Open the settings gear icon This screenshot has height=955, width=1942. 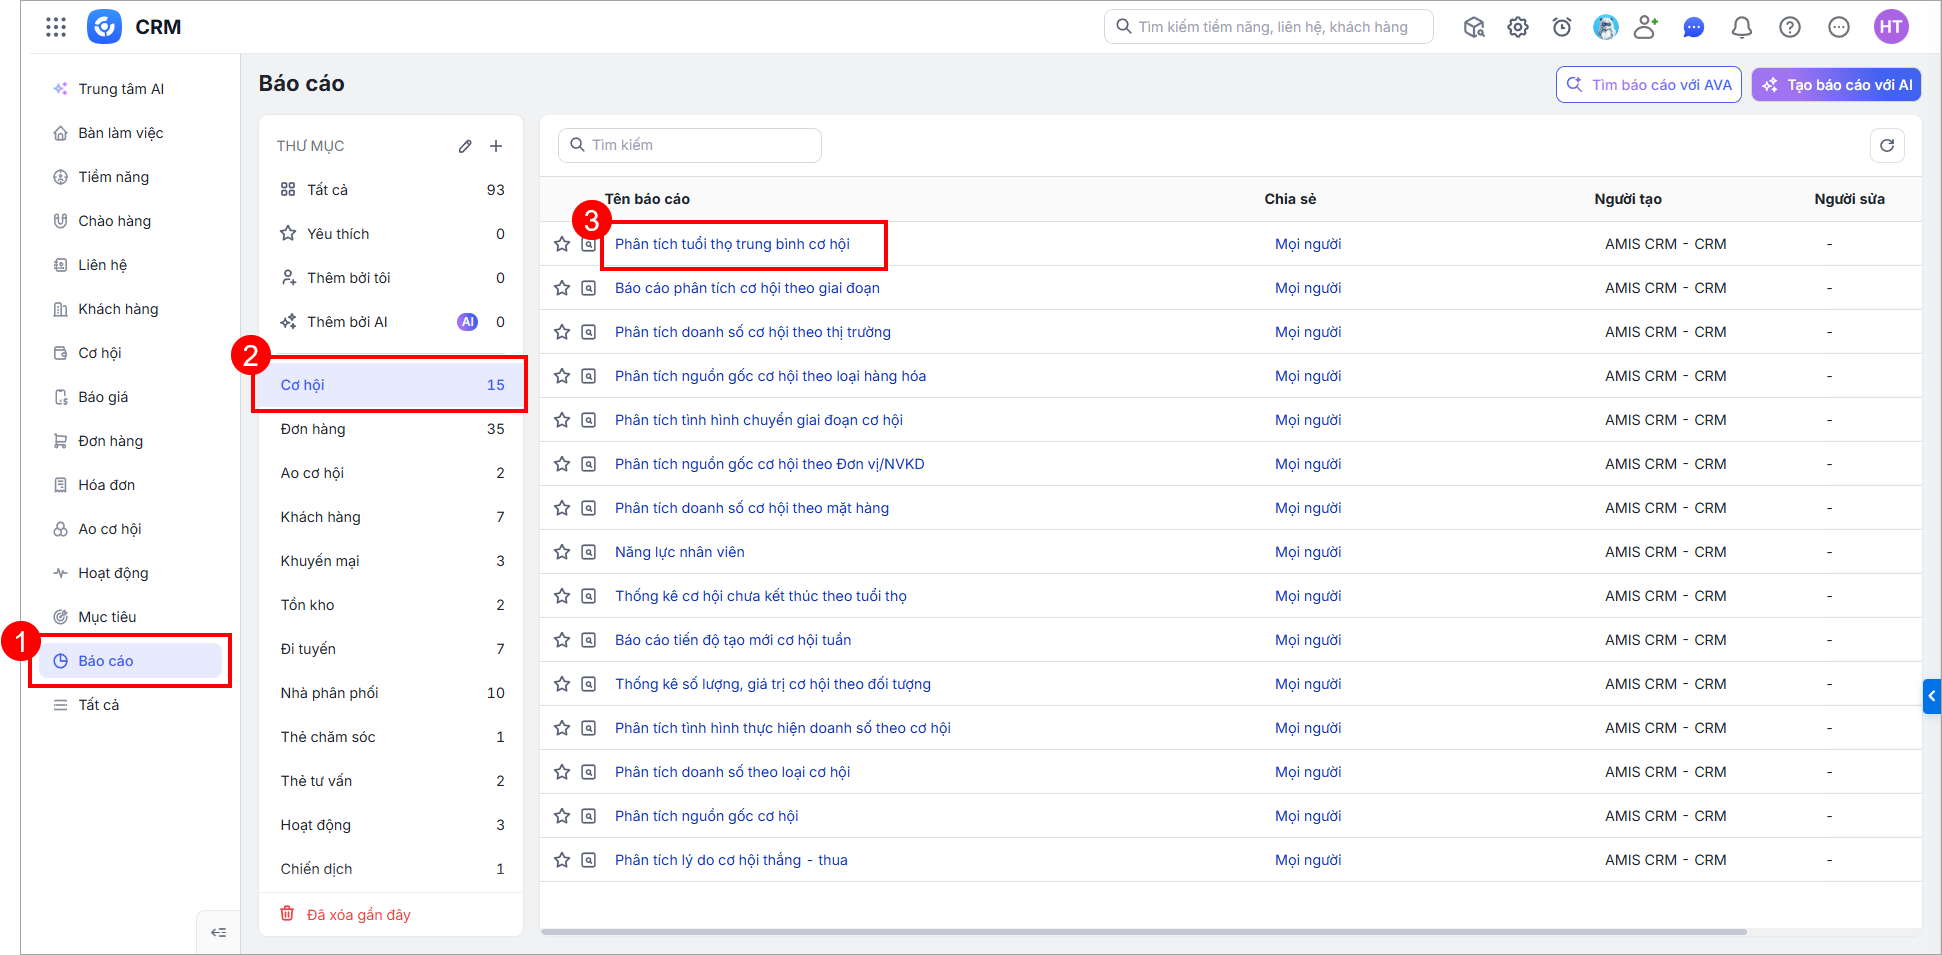(1518, 27)
